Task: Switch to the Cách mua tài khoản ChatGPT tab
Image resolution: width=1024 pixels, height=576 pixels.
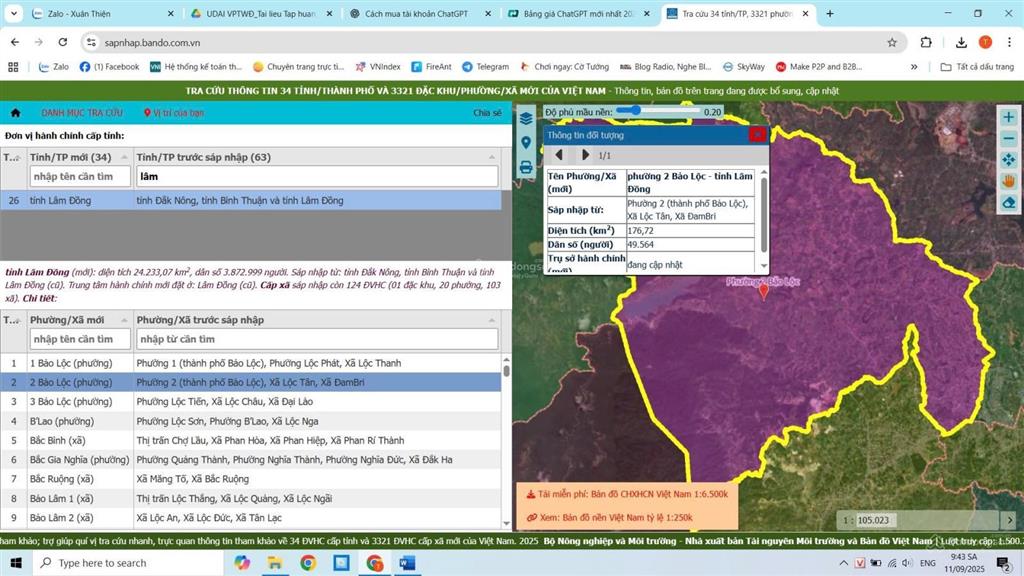Action: [x=421, y=13]
